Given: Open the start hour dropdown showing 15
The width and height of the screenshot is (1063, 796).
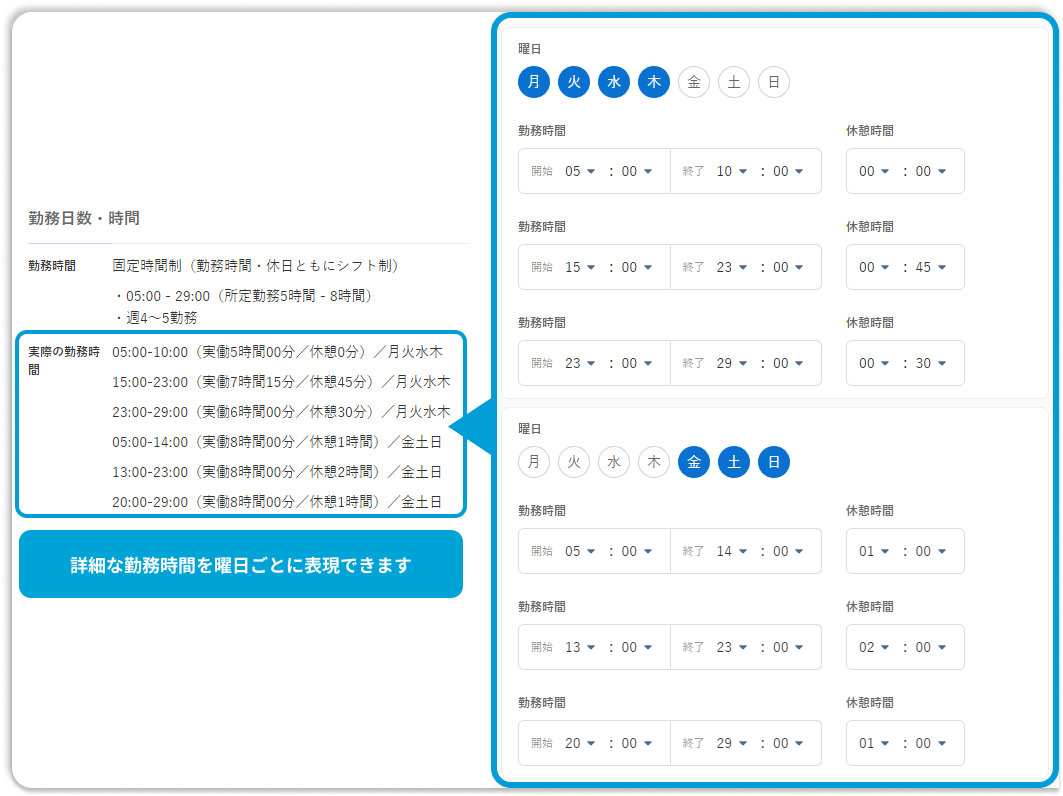Looking at the screenshot, I should (580, 267).
